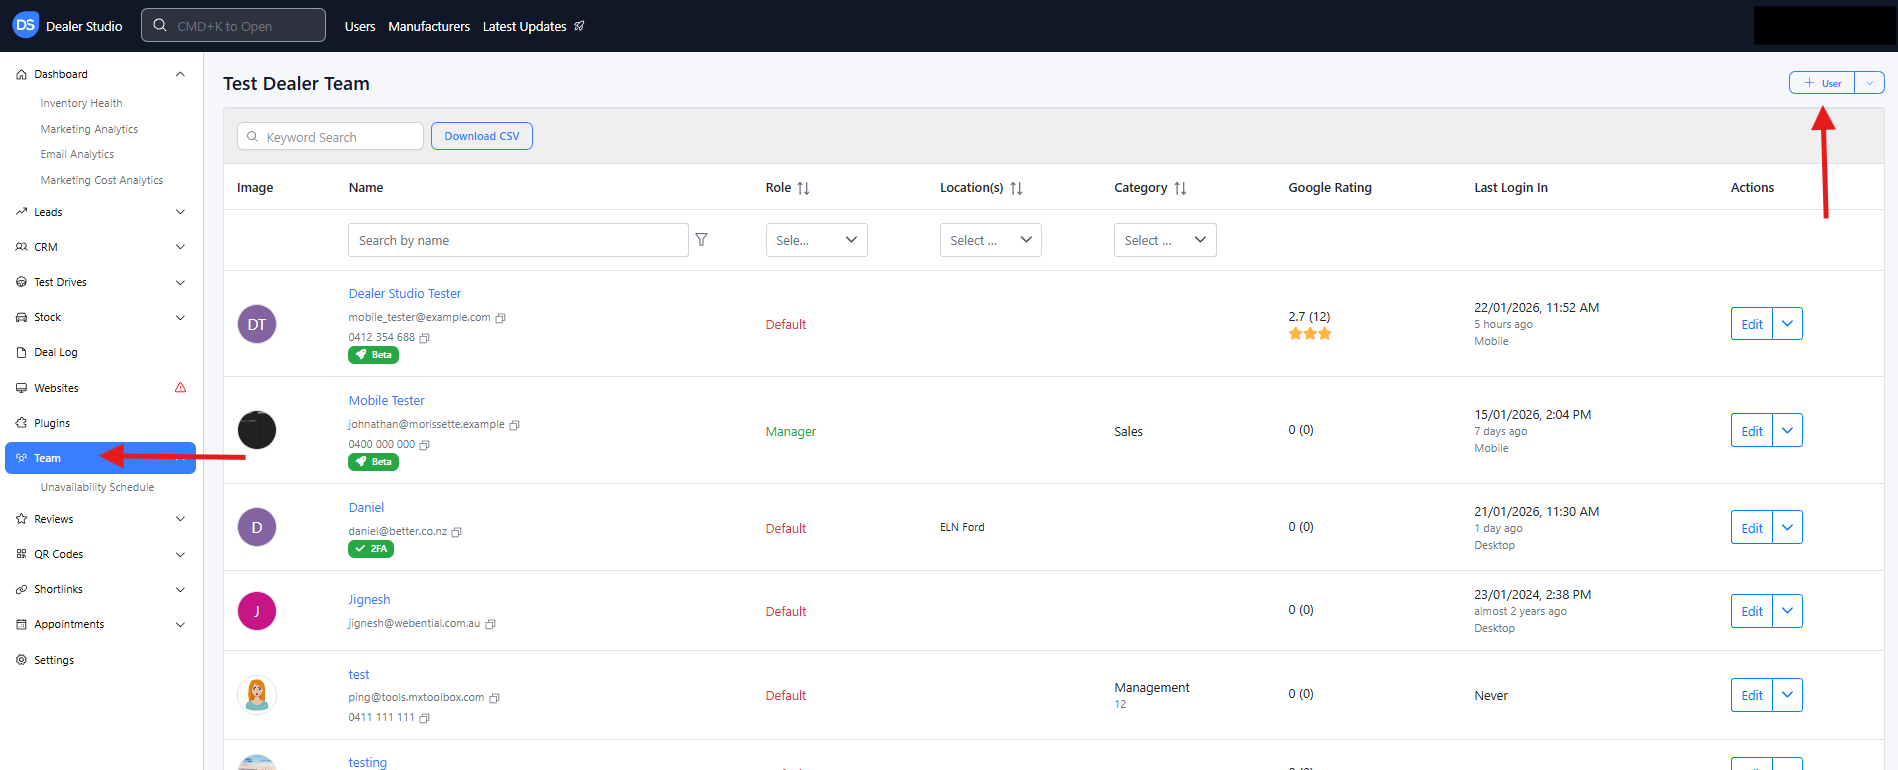Screen dimensions: 1898x770
Task: Click the name filter funnel icon
Action: [701, 240]
